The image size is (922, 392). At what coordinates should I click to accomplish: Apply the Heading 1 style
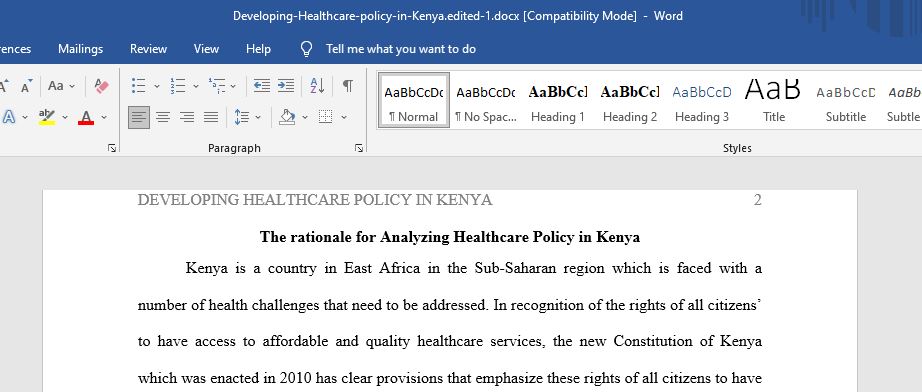point(558,100)
